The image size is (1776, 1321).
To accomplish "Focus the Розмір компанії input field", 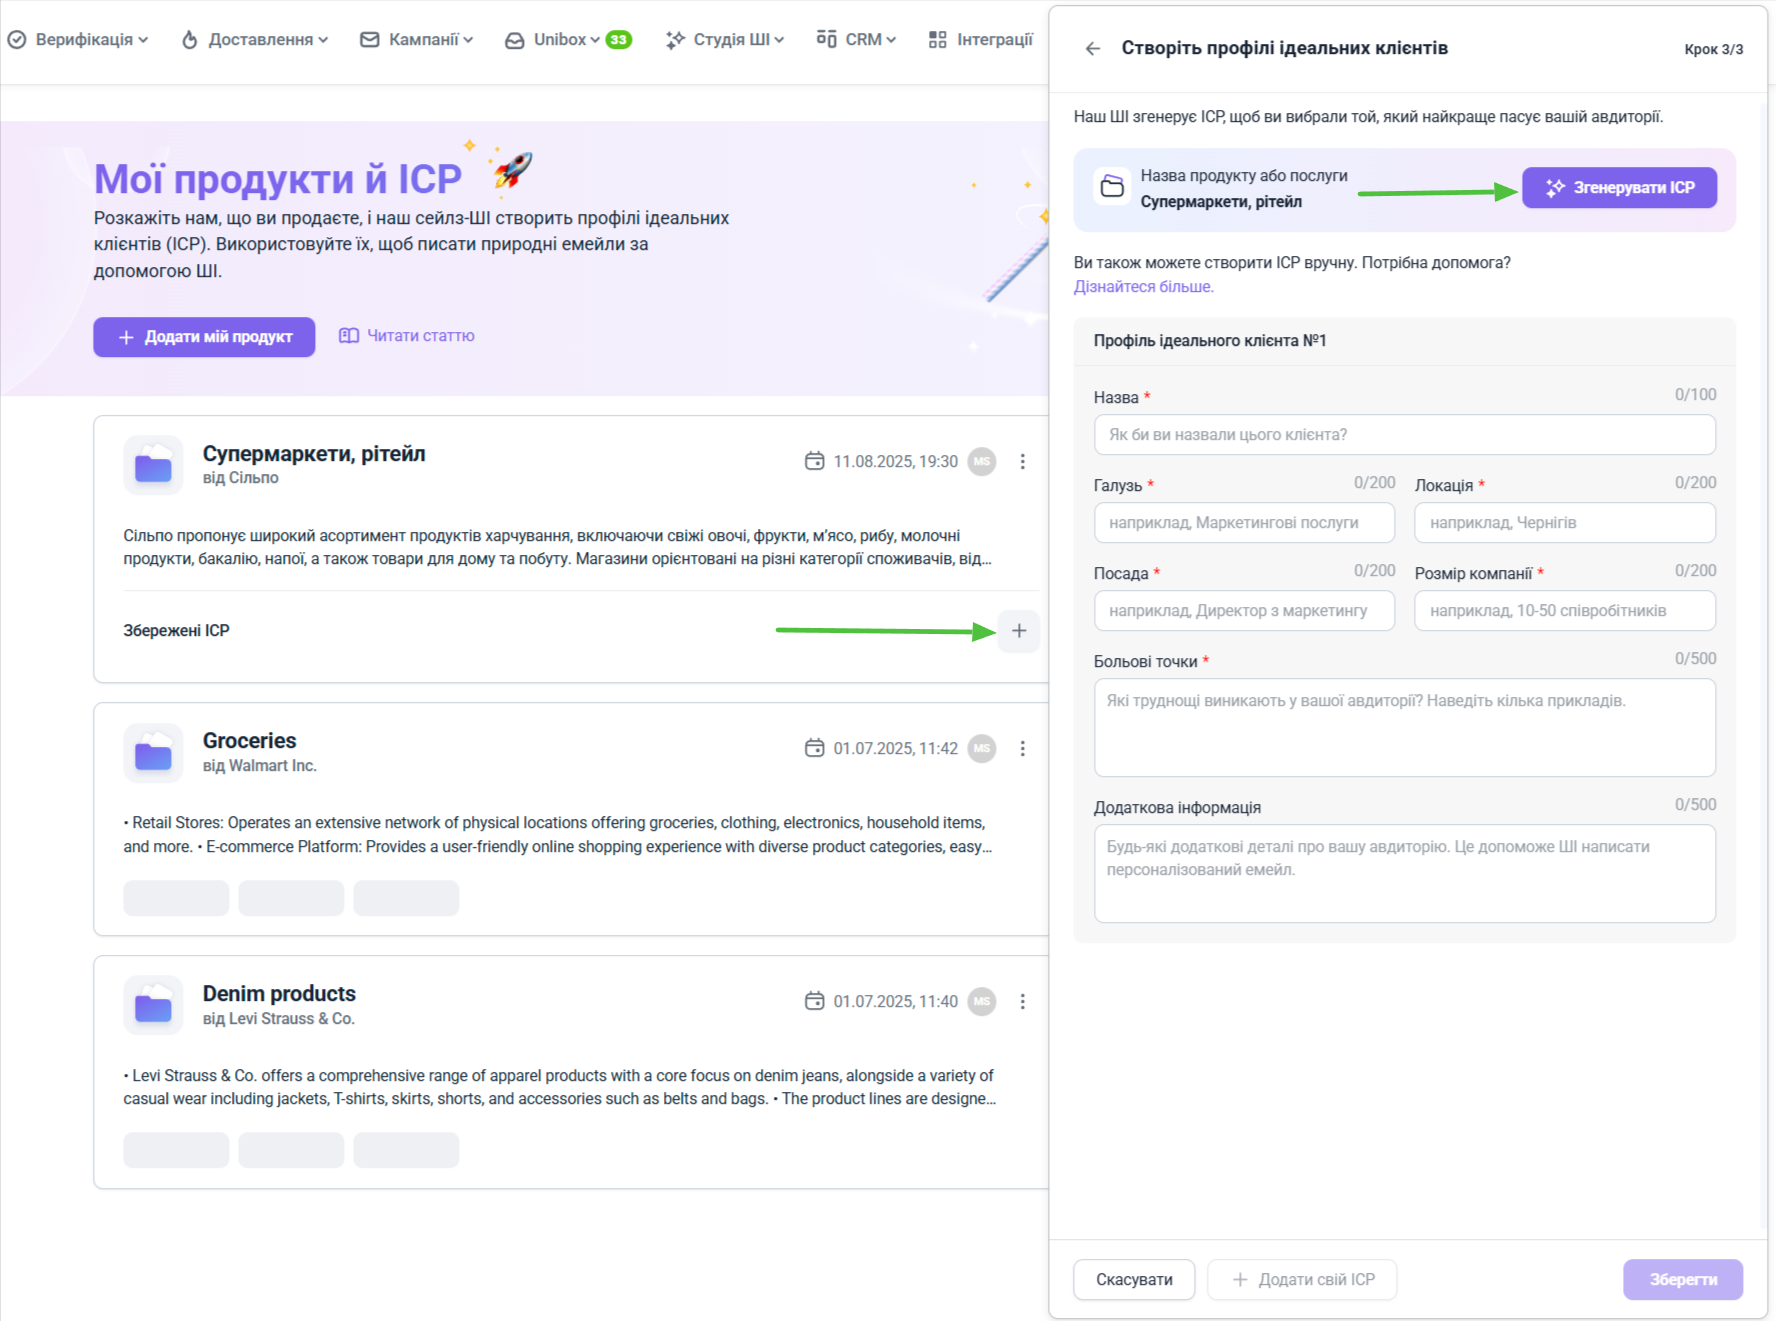I will pyautogui.click(x=1565, y=611).
